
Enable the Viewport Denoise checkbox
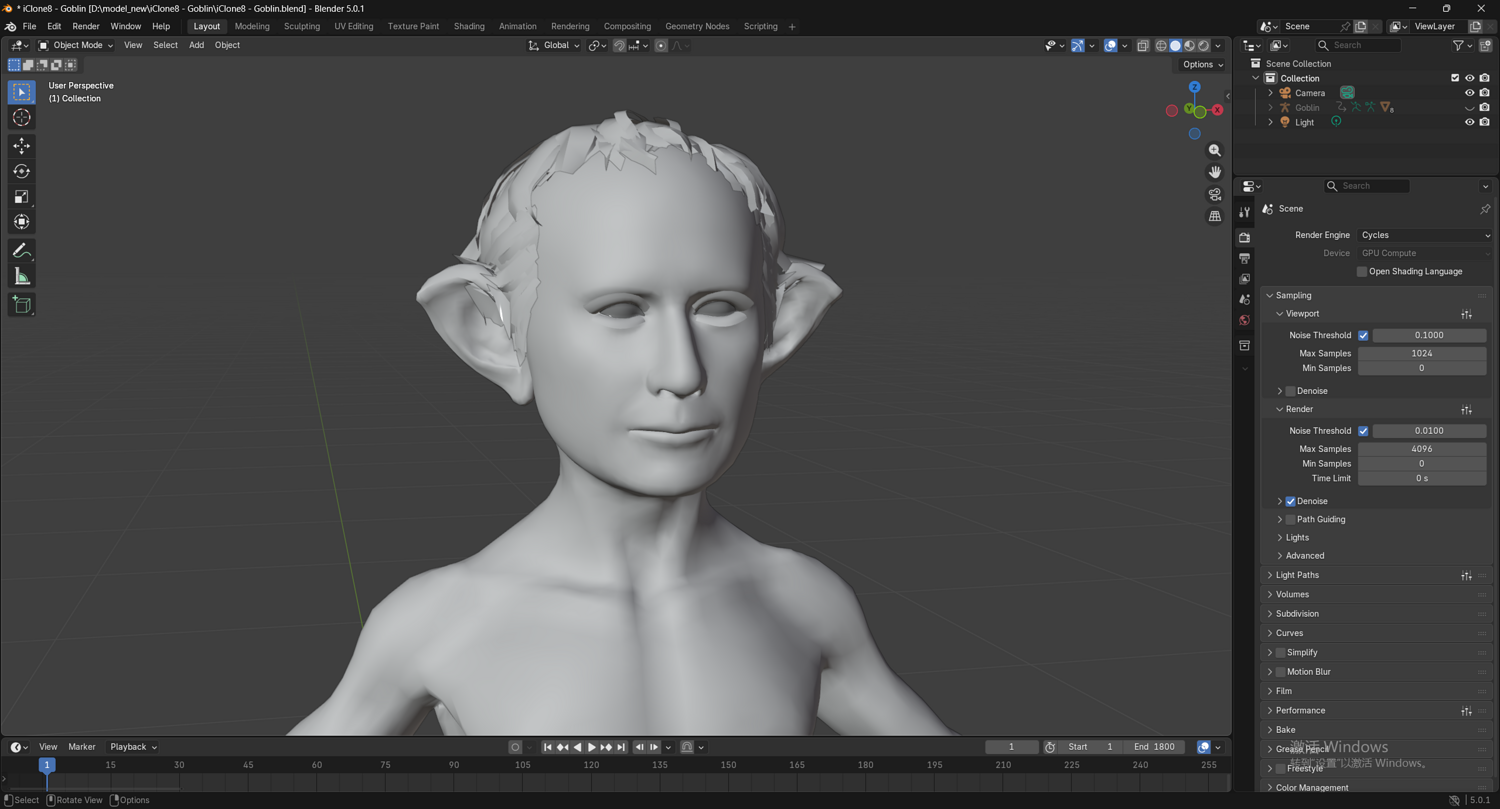(1290, 391)
